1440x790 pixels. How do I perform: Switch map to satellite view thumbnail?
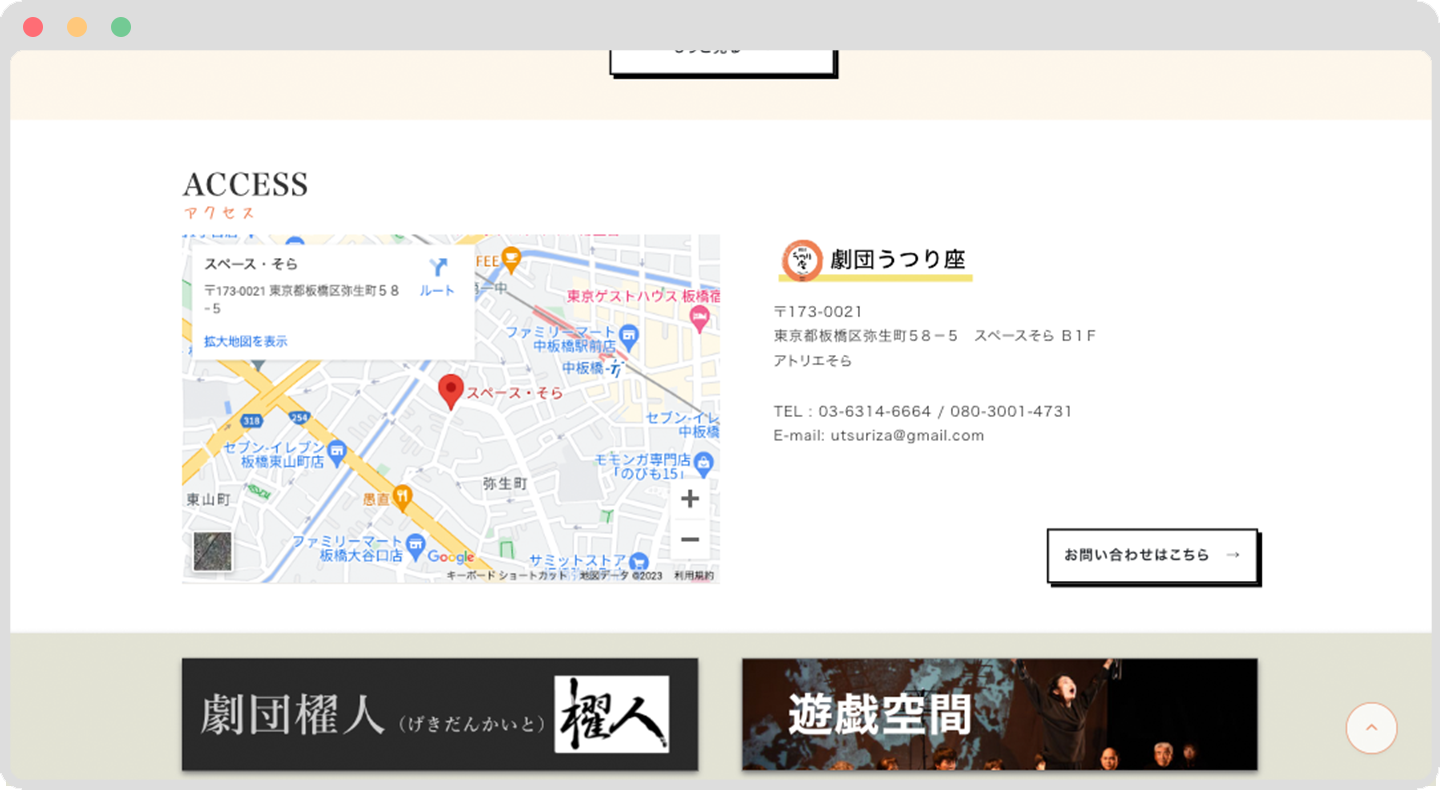[212, 551]
